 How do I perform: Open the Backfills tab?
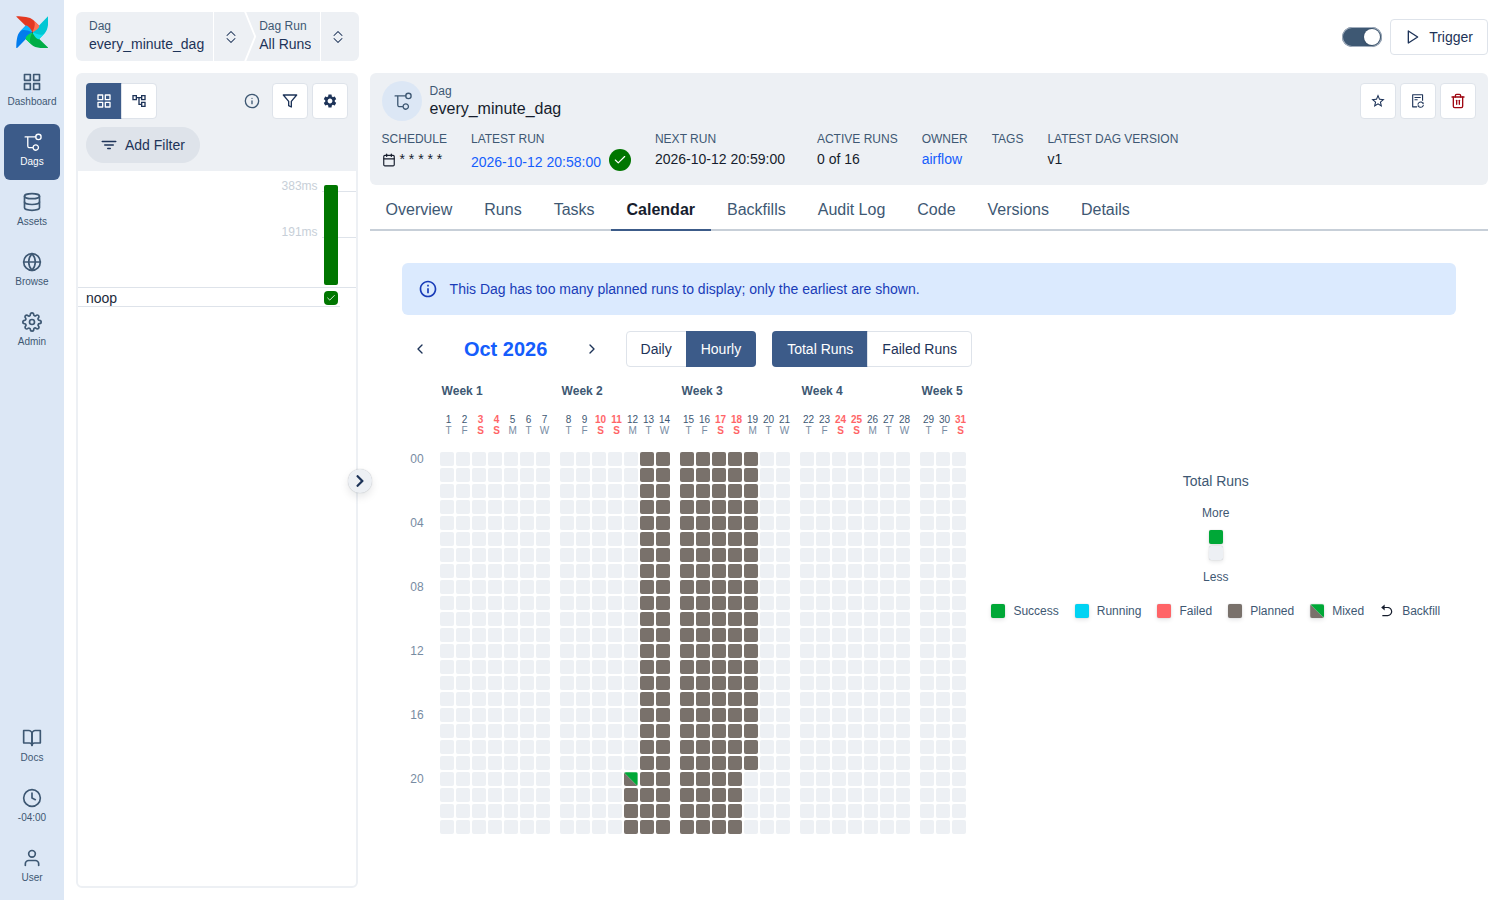point(756,209)
